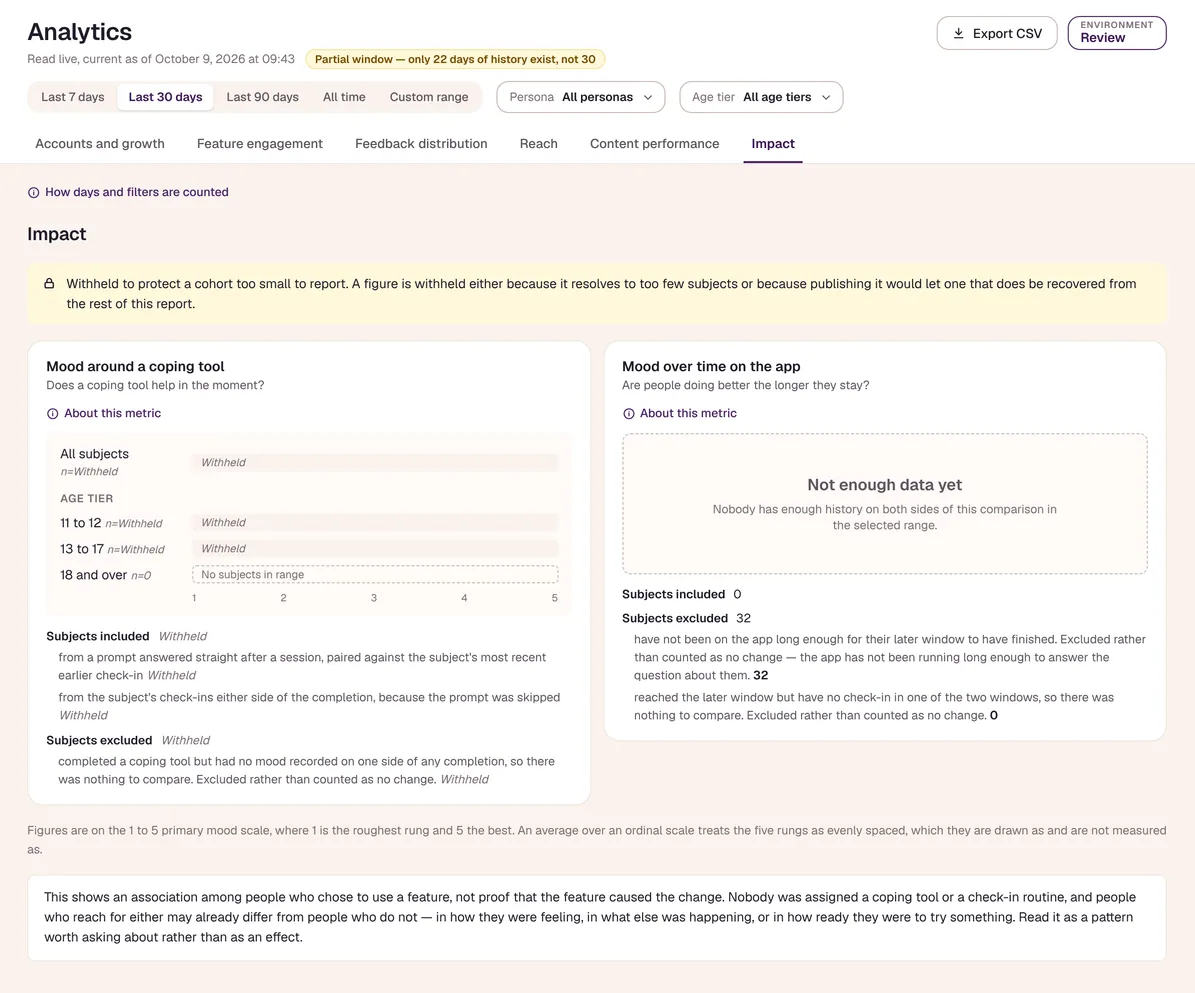Screen dimensions: 1195x993
Task: Click info icon in Mood around a coping tool card
Action: tap(53, 414)
